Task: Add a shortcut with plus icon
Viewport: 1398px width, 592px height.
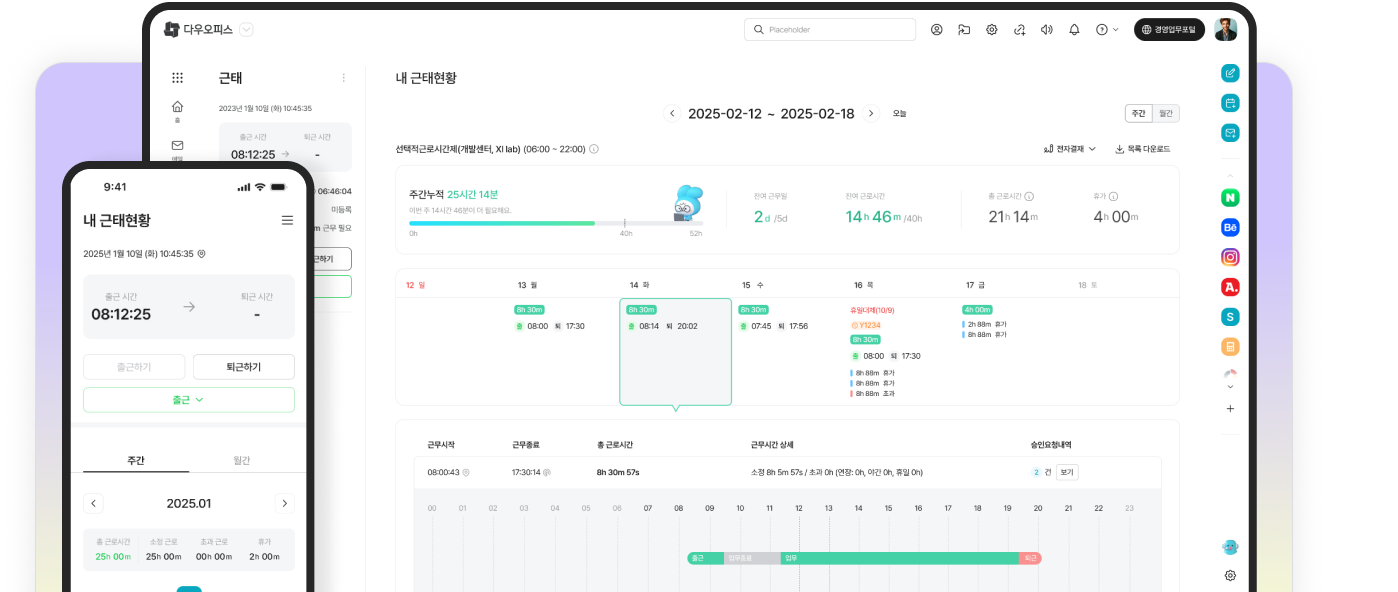Action: 1230,408
